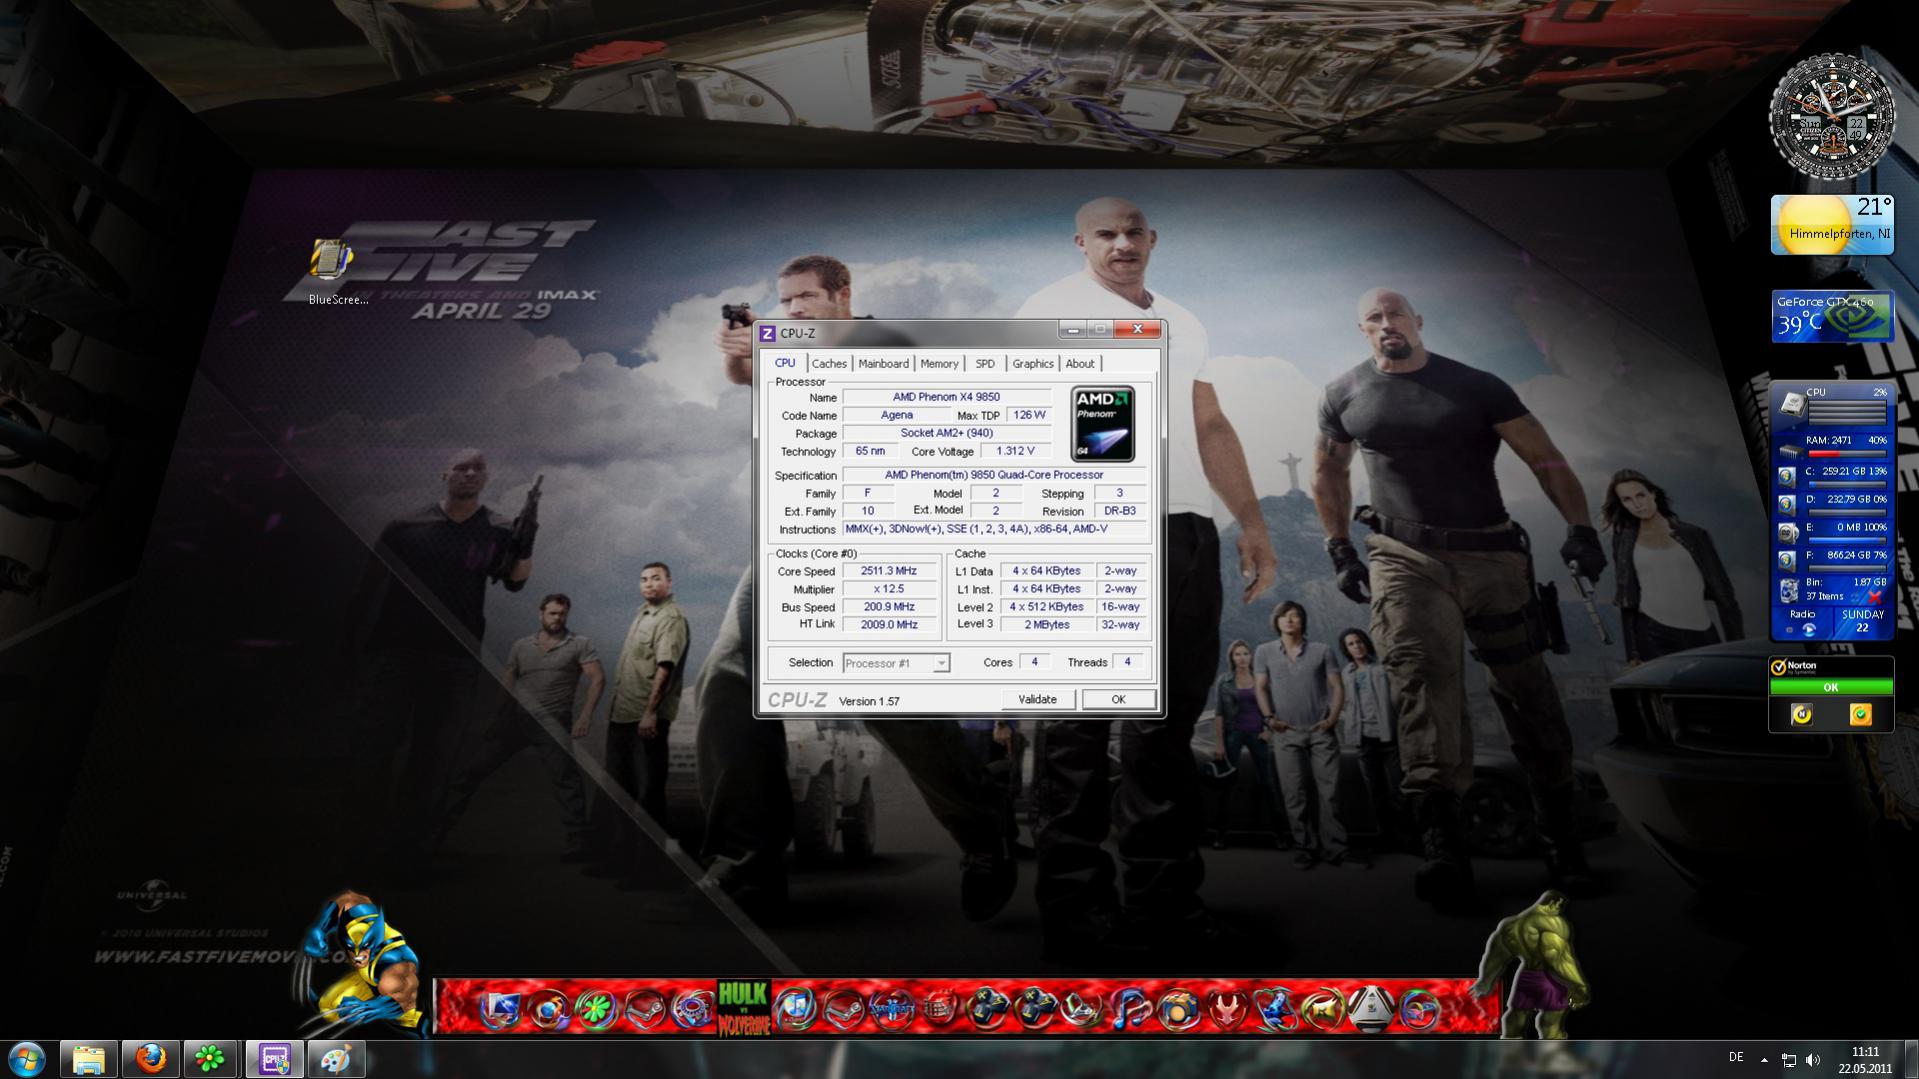This screenshot has height=1079, width=1919.
Task: Click the DE language indicator
Action: point(1736,1057)
